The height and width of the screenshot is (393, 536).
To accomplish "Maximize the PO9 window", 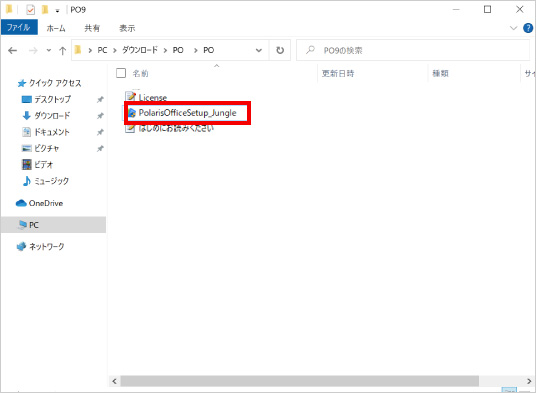I will 487,10.
